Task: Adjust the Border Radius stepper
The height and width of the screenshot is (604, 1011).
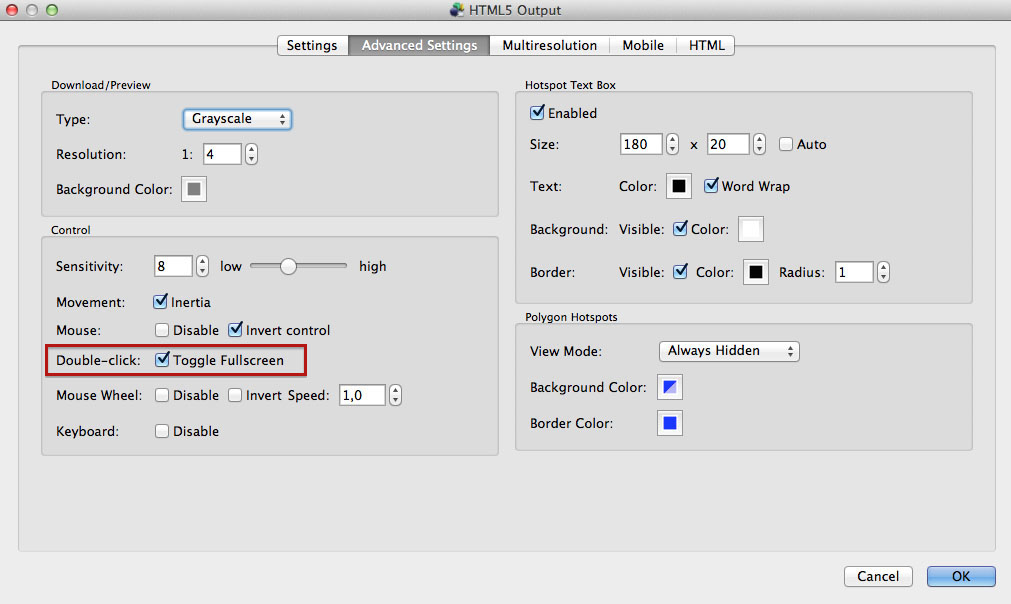Action: (883, 272)
